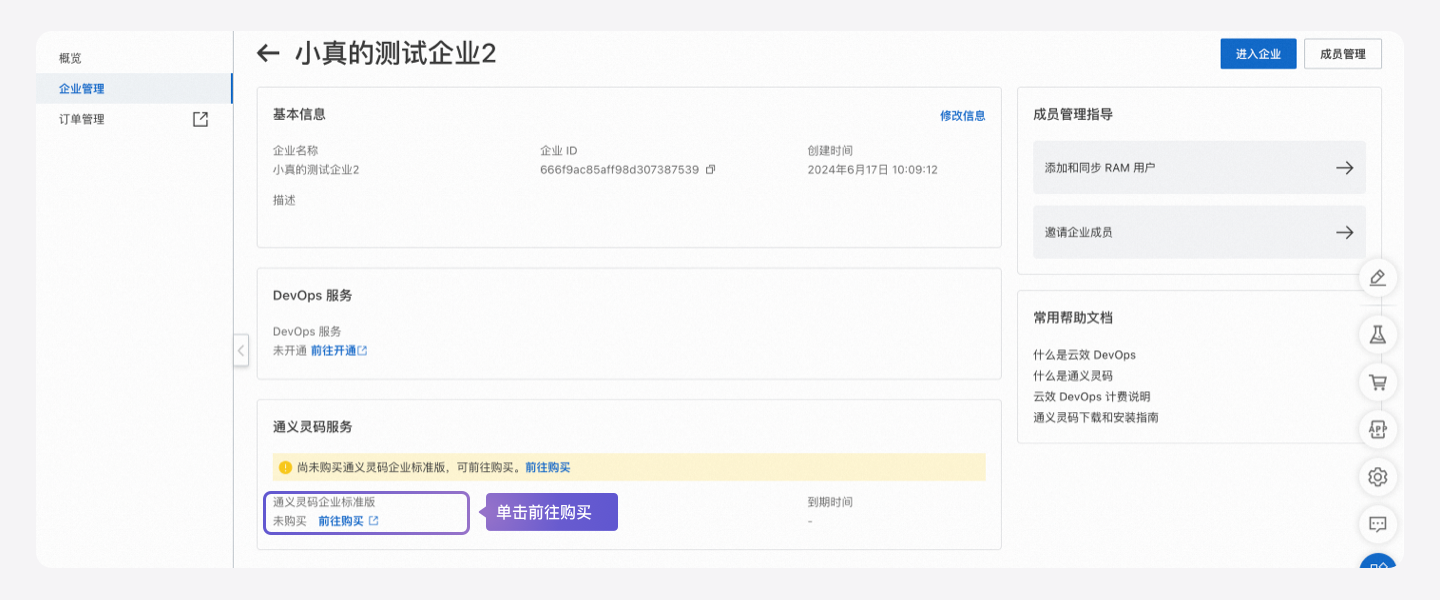Open help doc 云效 DevOps 计费说明
This screenshot has width=1440, height=600.
pos(1092,397)
